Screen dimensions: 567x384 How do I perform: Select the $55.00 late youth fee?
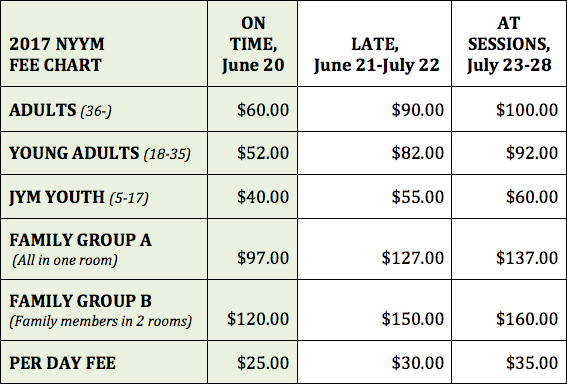pos(418,197)
